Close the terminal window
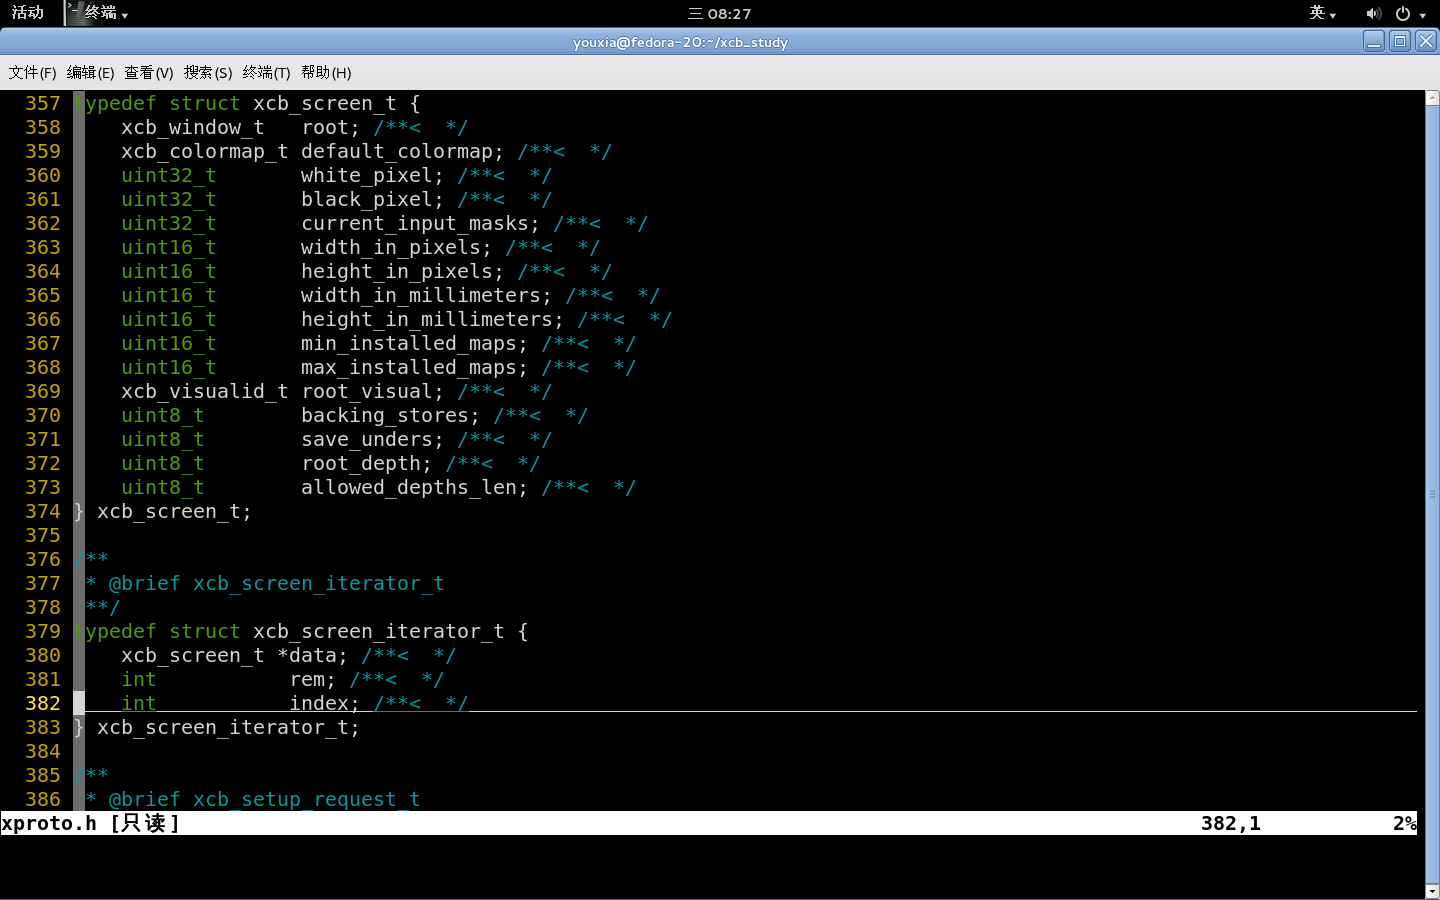 point(1426,41)
